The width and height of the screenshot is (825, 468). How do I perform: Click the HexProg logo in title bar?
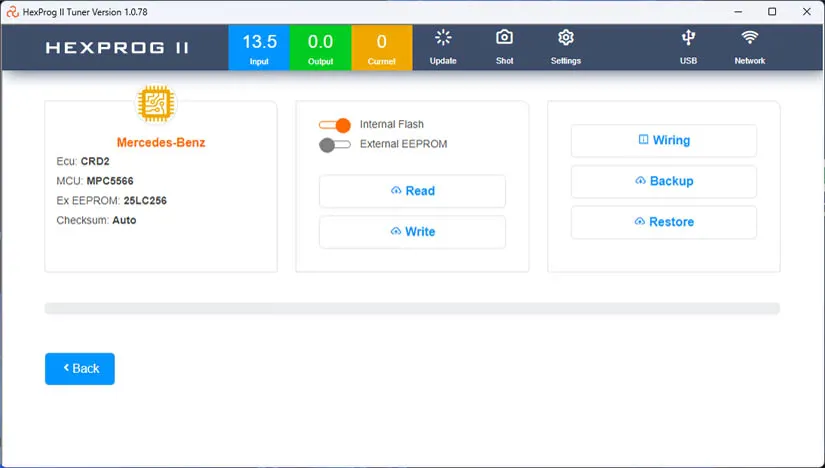(12, 12)
